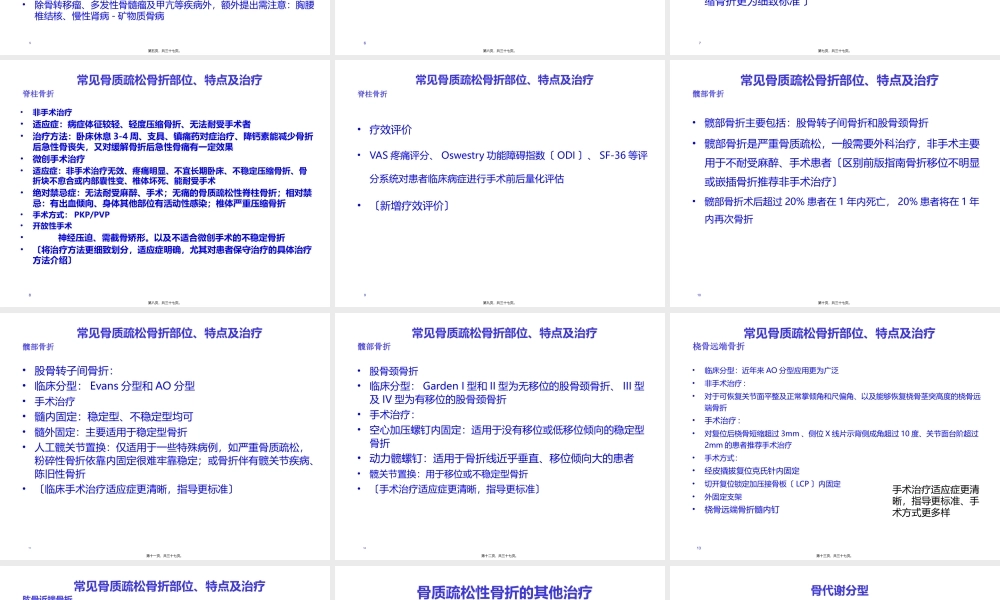Click 髋部骨折 subtitle in the 股骨颈骨折 slide
The height and width of the screenshot is (600, 1000).
coord(374,346)
